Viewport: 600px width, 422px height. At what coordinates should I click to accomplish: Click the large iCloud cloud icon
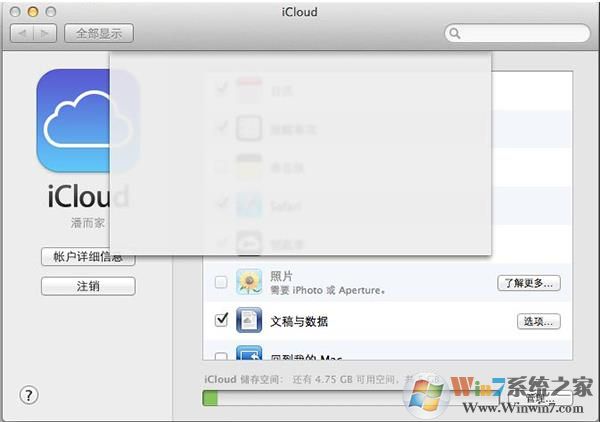pos(88,121)
